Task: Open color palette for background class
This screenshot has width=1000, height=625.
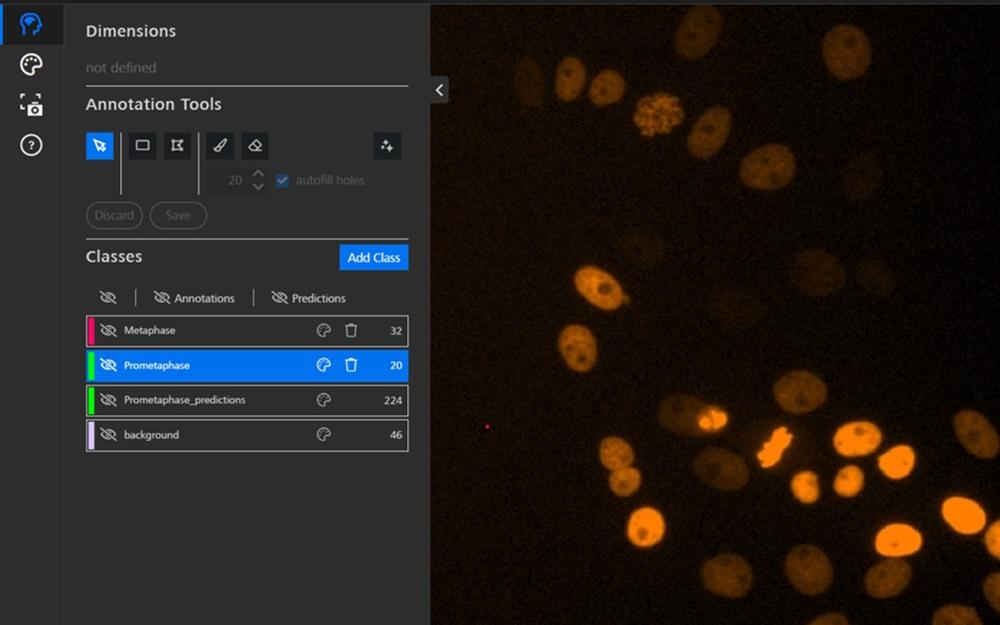Action: 323,435
